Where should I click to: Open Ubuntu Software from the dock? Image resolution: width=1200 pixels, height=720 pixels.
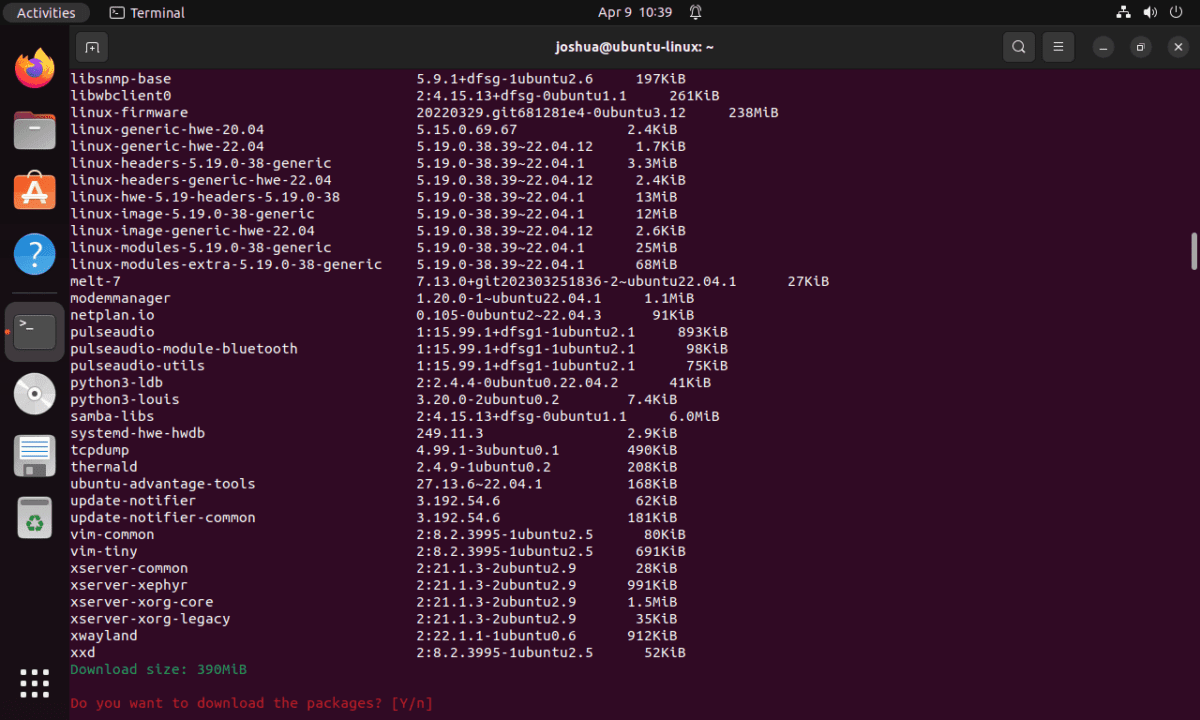pyautogui.click(x=35, y=192)
